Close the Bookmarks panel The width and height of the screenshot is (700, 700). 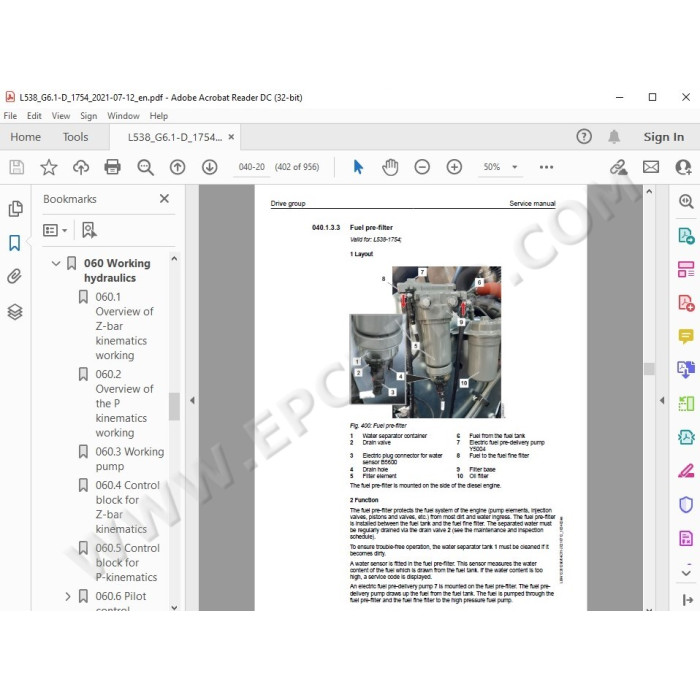(164, 199)
